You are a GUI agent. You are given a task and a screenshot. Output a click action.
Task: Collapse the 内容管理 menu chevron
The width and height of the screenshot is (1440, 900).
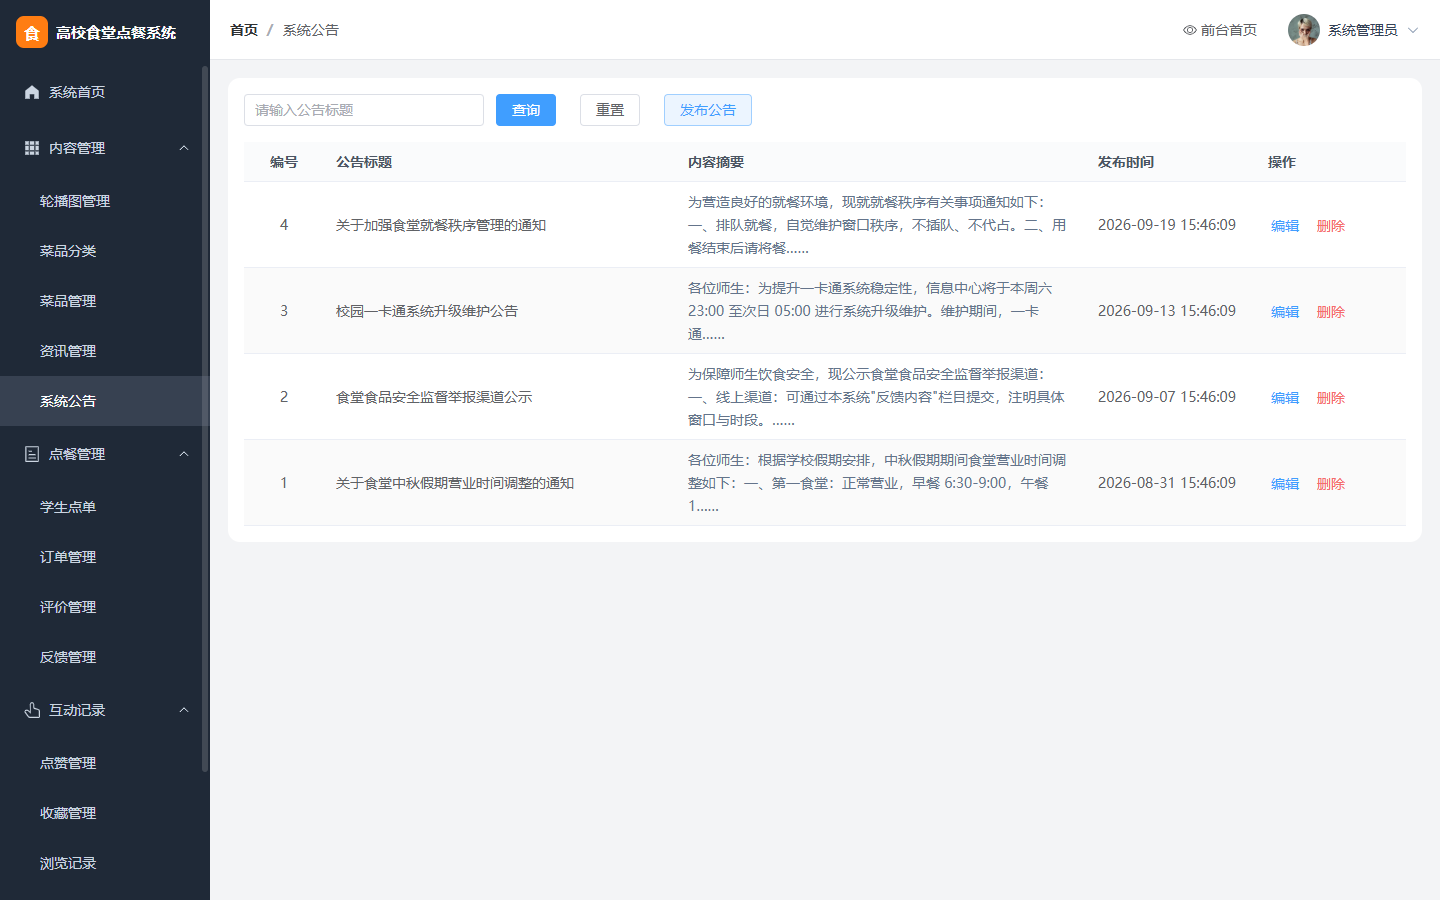coord(184,148)
